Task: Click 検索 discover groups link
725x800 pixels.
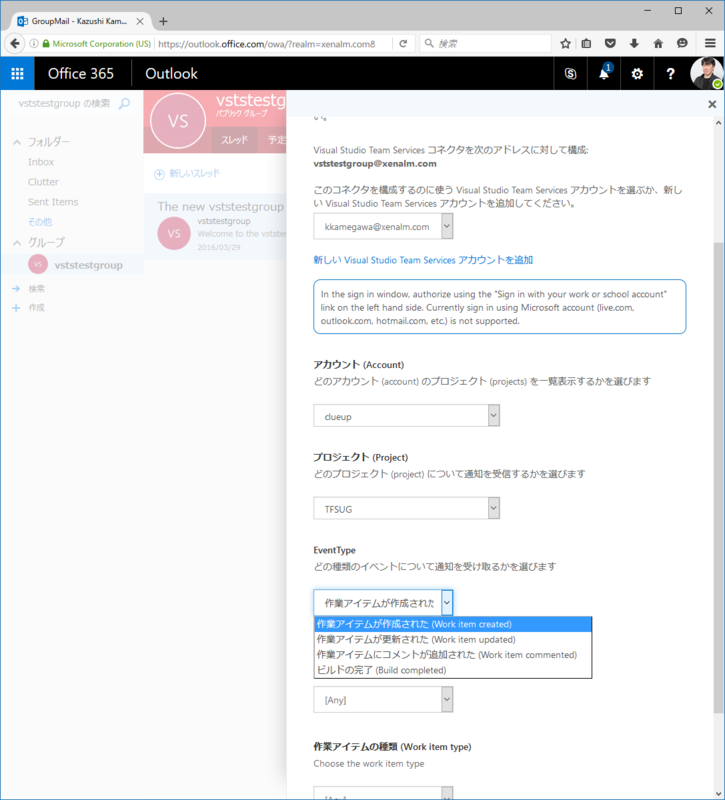Action: 36,289
